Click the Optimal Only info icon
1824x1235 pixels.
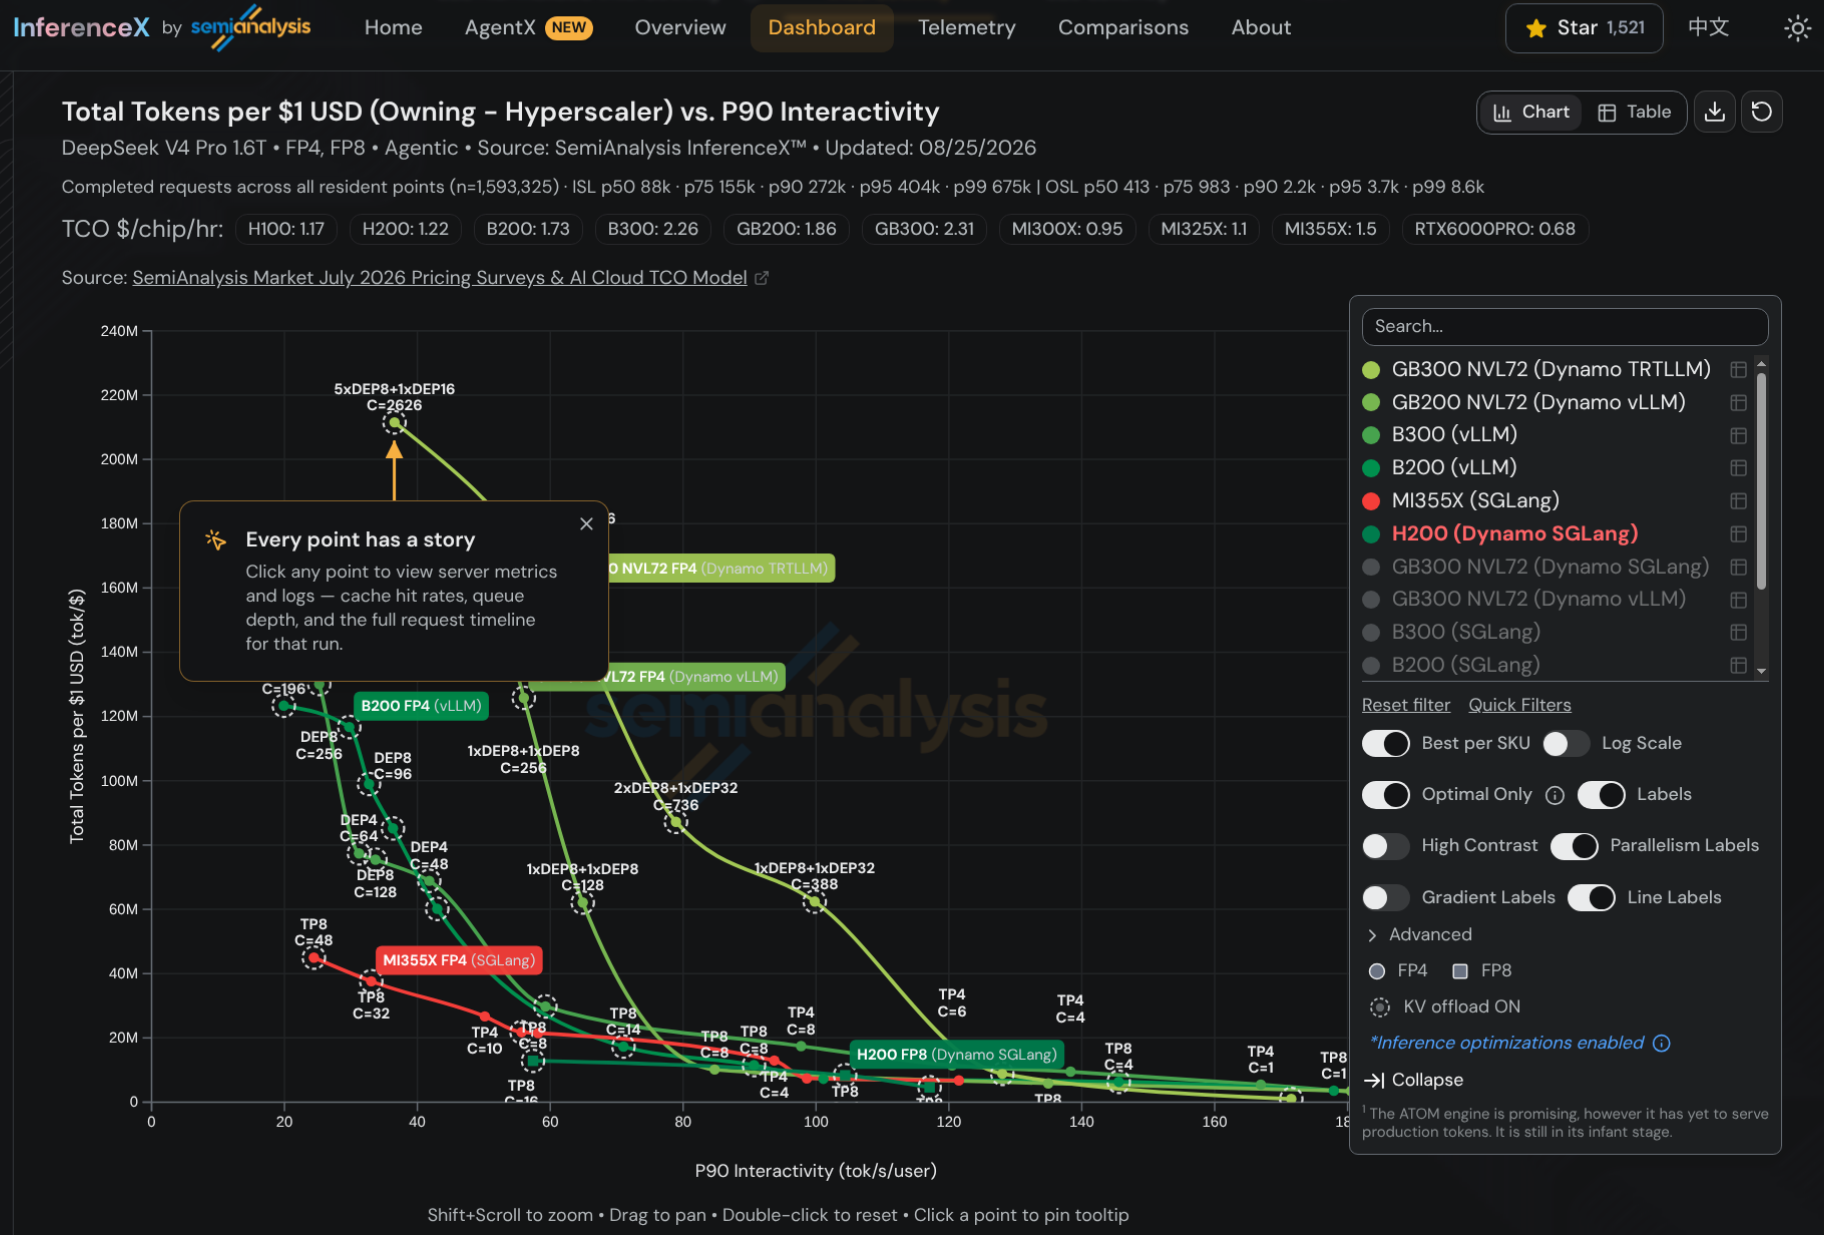point(1555,795)
